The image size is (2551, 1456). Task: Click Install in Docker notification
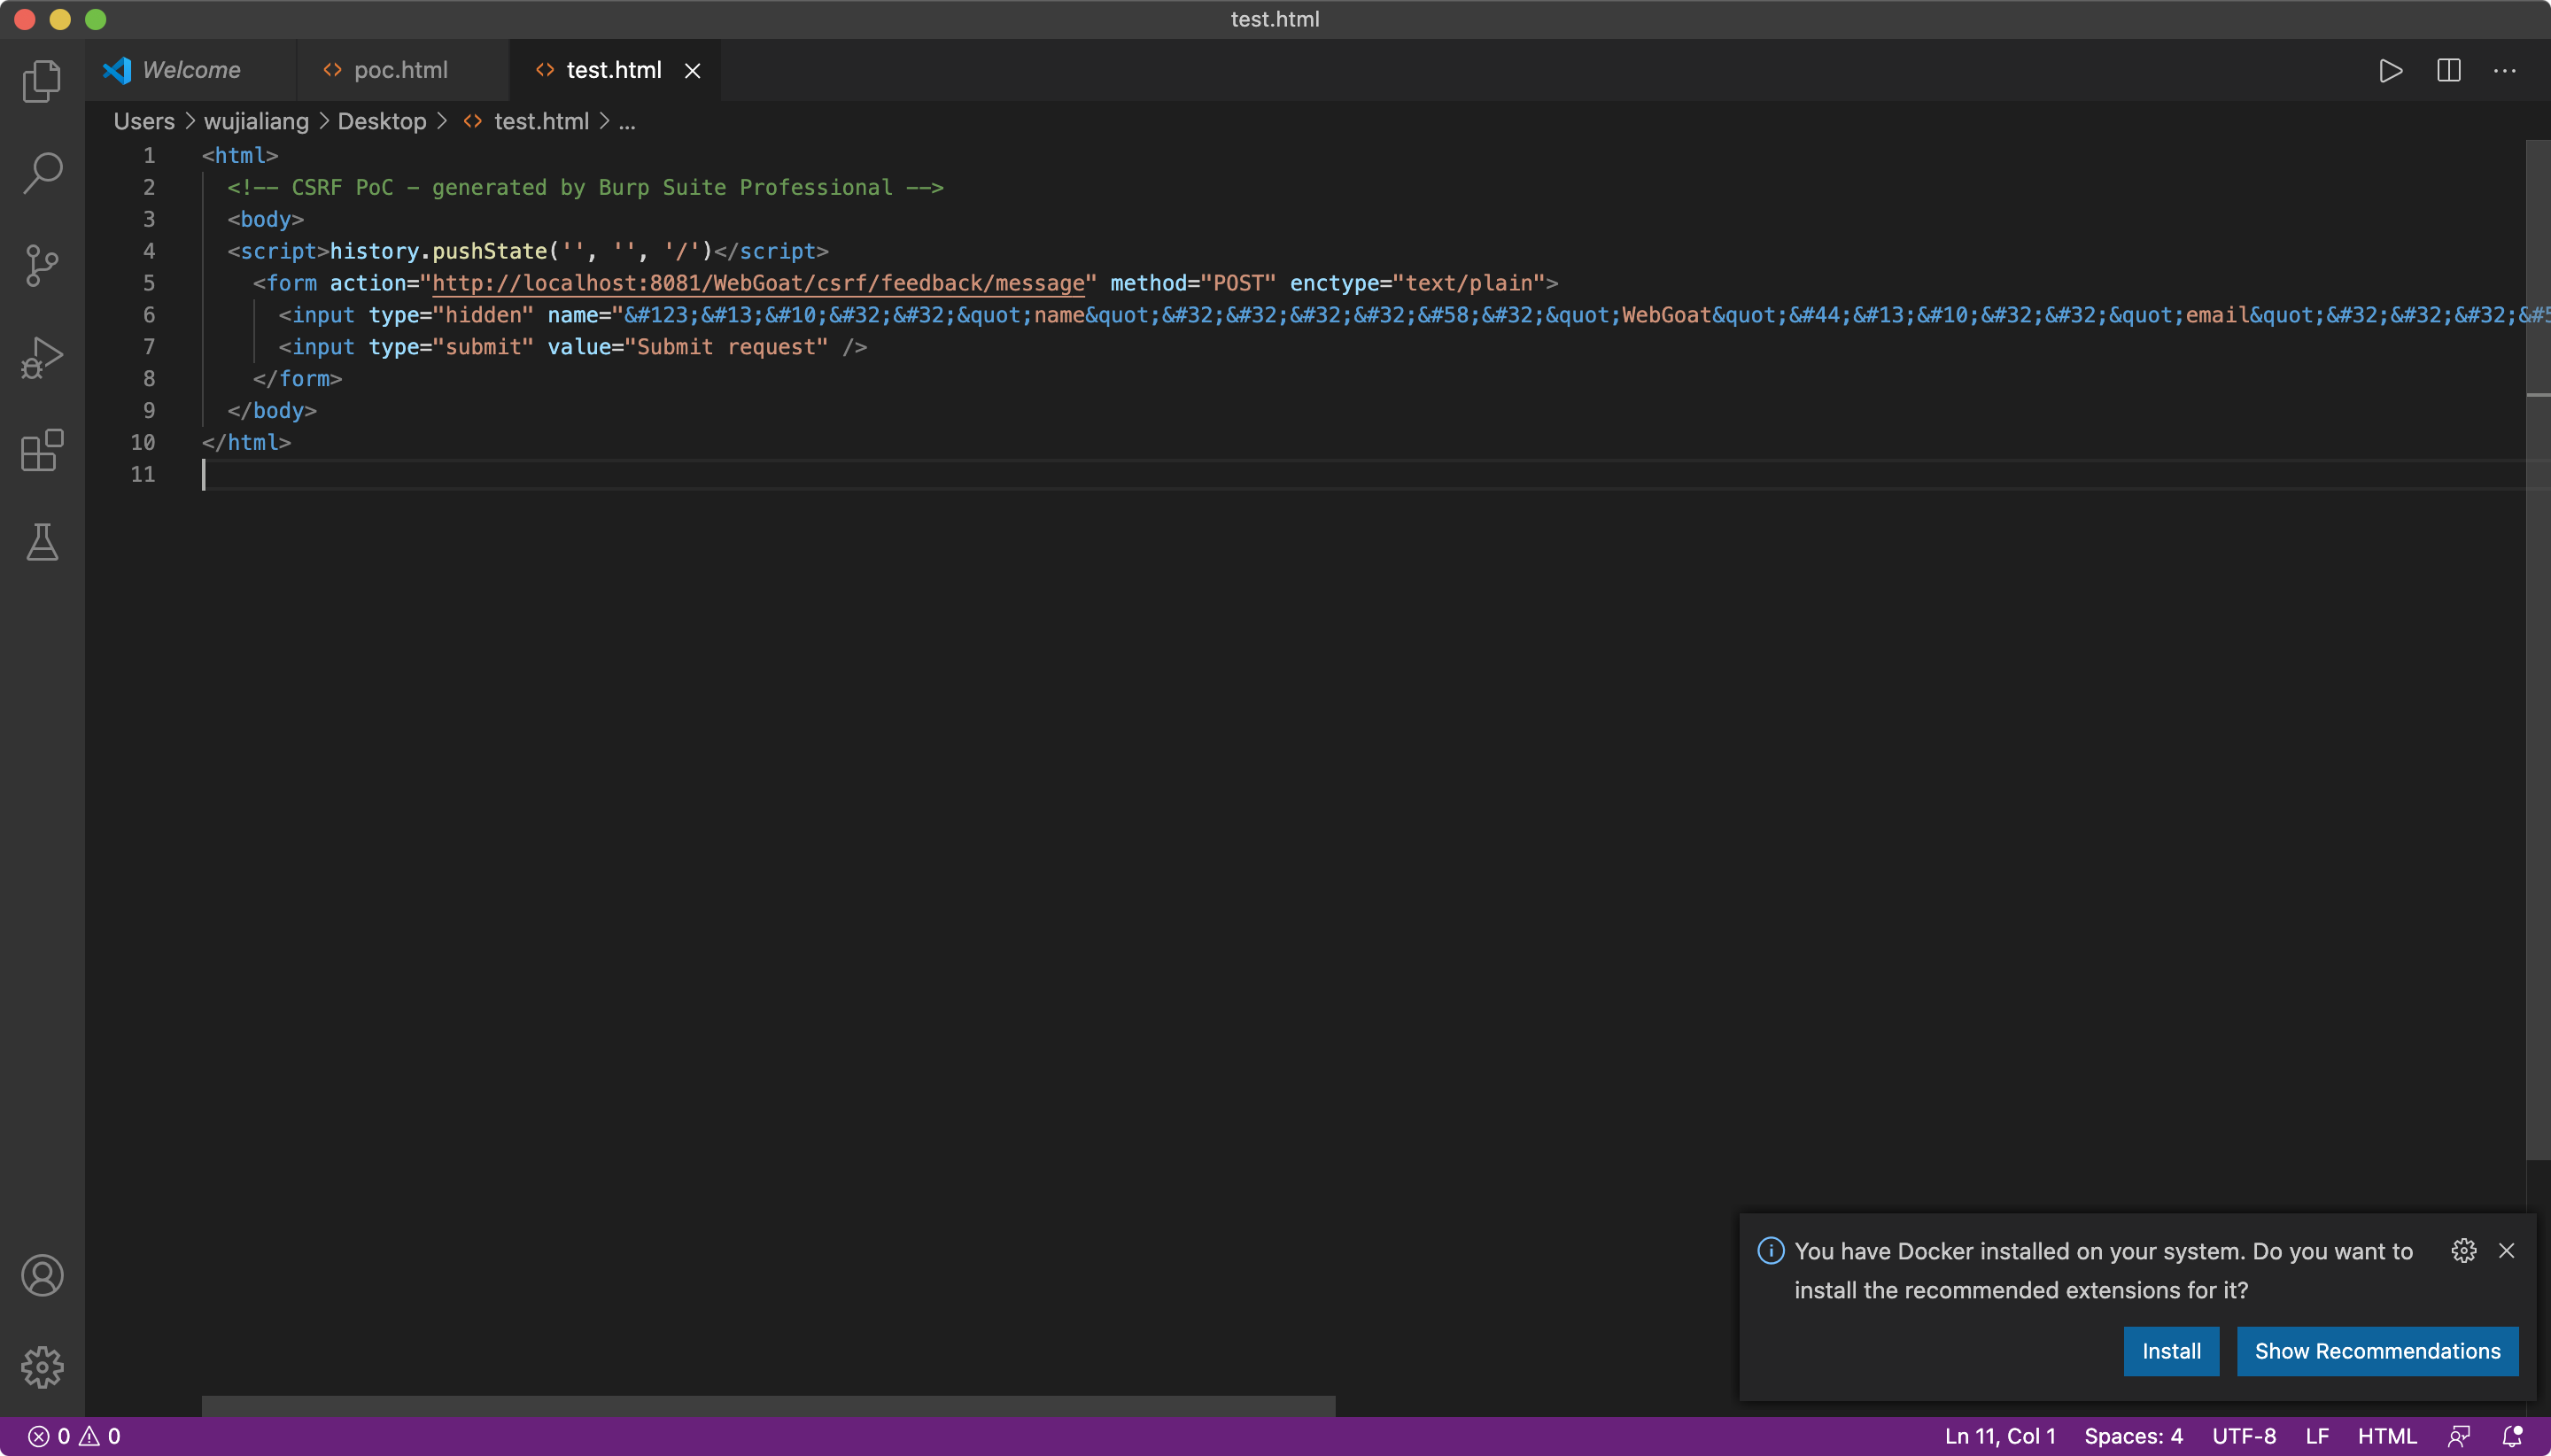[x=2170, y=1351]
